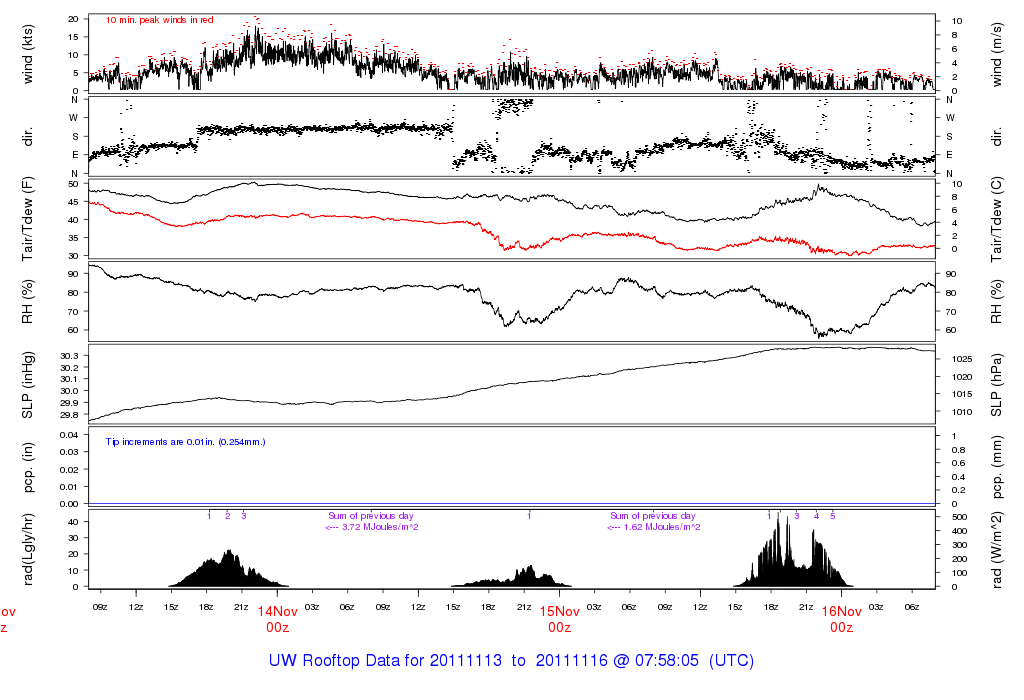Click the 'rad(Lgly/hr)' axis label
1024x700 pixels.
[27, 549]
